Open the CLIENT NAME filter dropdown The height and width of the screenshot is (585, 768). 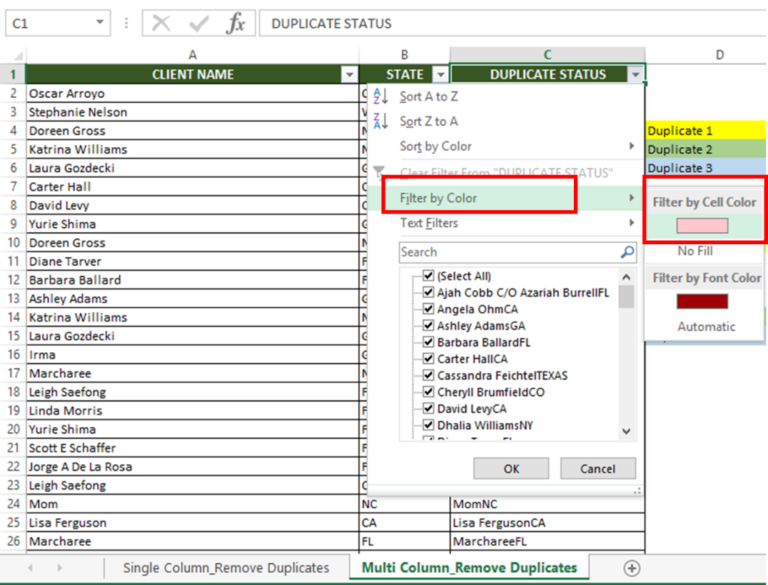(x=349, y=74)
